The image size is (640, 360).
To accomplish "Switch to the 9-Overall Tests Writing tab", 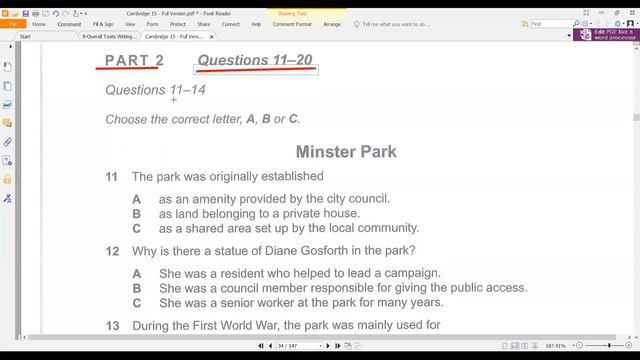I will click(x=109, y=36).
